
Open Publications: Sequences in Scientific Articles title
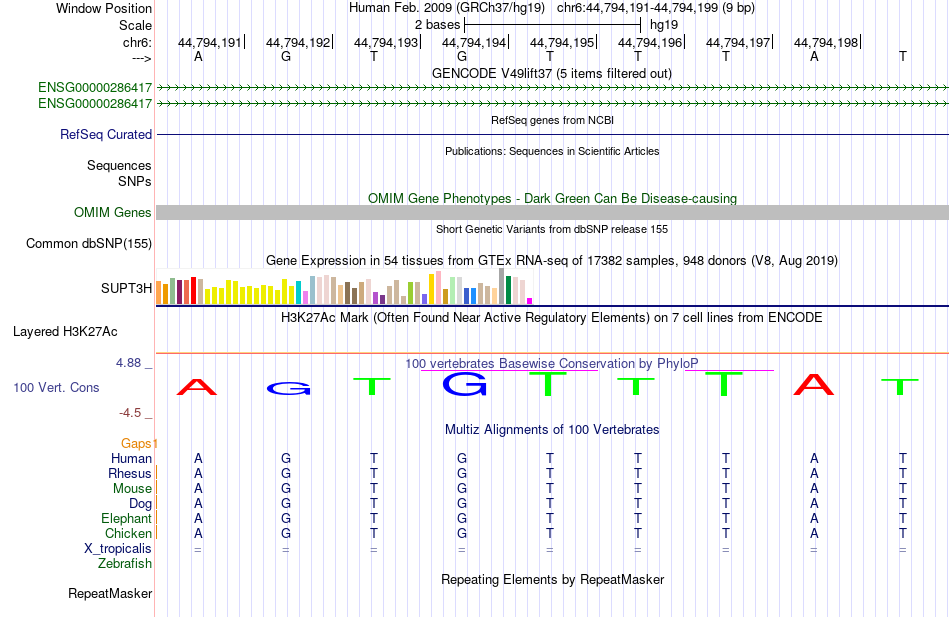(x=552, y=151)
